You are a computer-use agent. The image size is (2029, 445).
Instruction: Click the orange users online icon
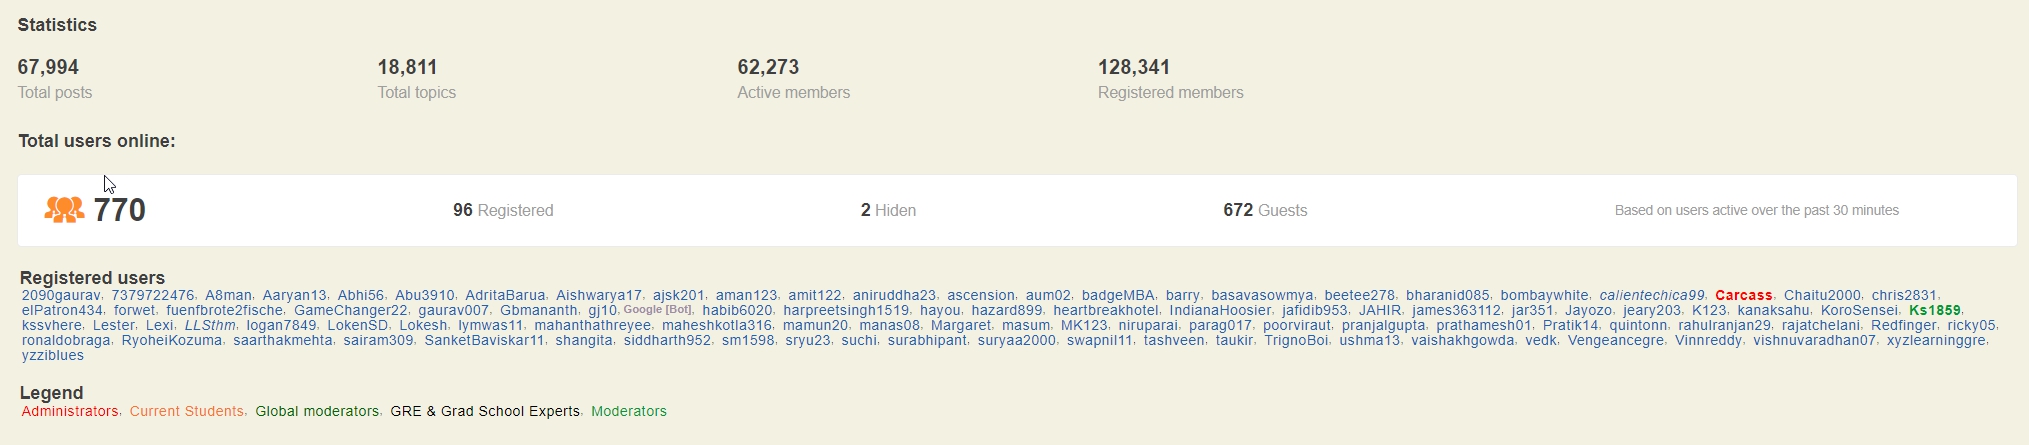coord(64,210)
